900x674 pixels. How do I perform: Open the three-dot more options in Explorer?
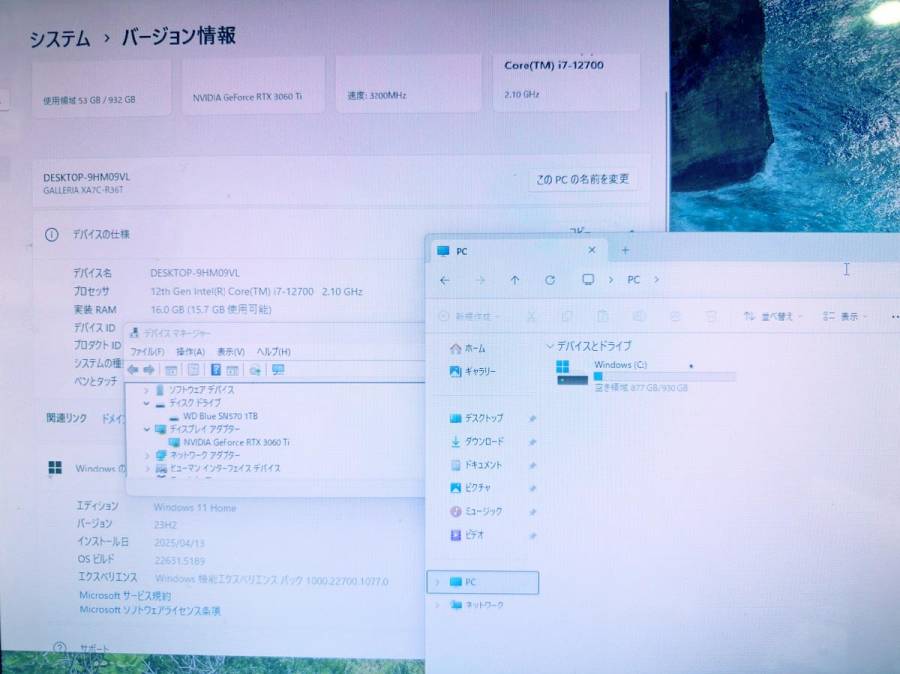coord(895,316)
